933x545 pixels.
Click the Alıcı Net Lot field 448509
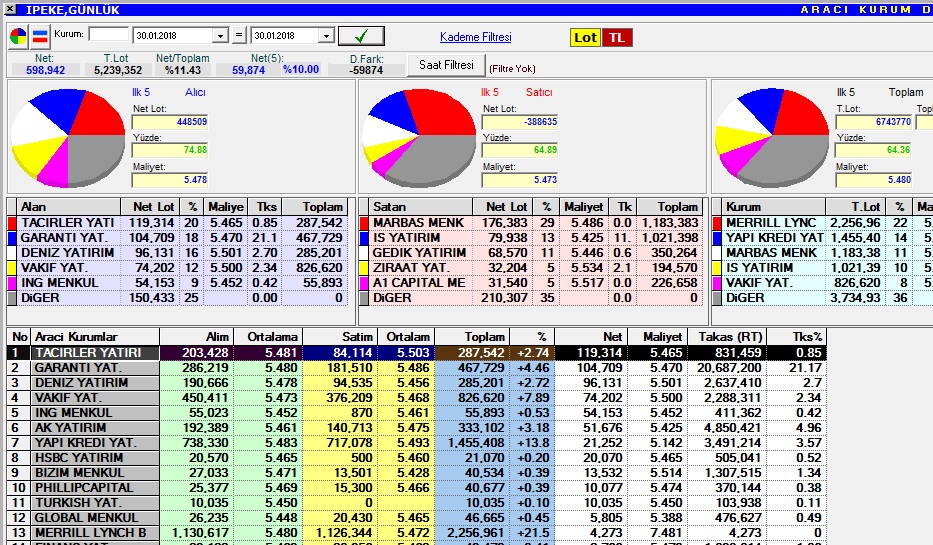[x=170, y=122]
